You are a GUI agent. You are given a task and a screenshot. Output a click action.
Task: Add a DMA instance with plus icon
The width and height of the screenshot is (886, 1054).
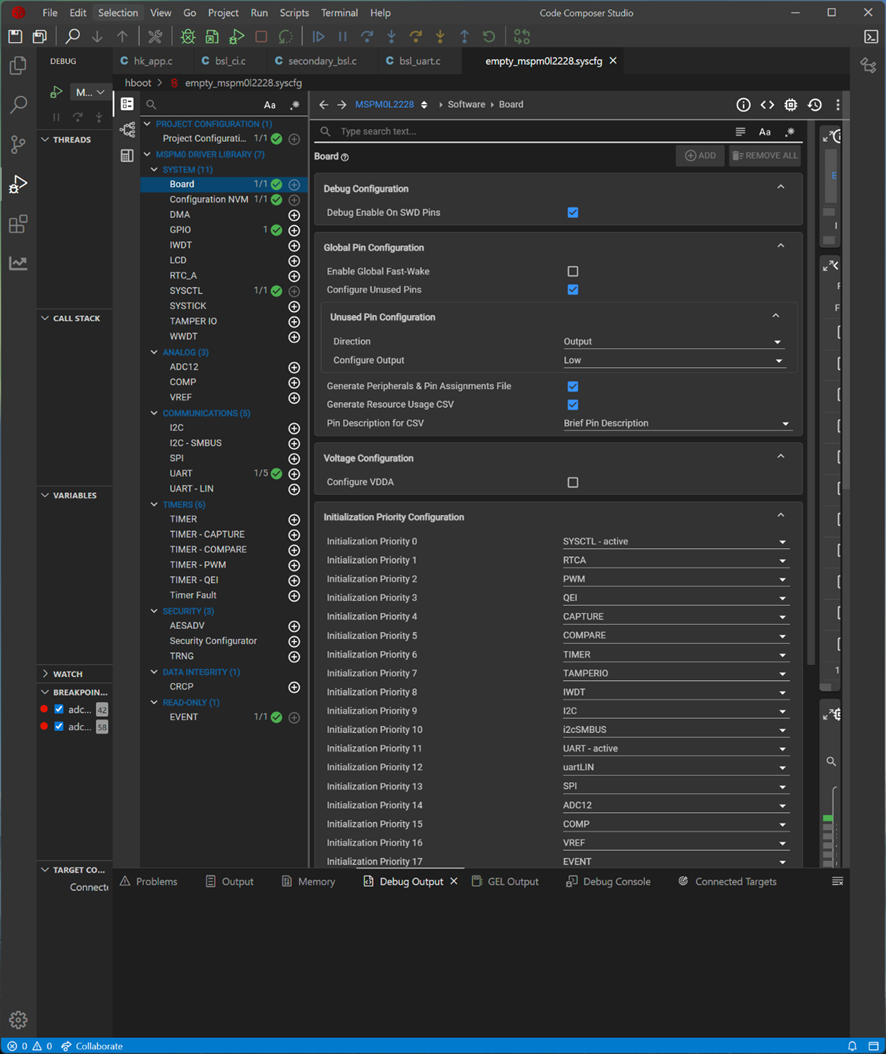(x=294, y=215)
